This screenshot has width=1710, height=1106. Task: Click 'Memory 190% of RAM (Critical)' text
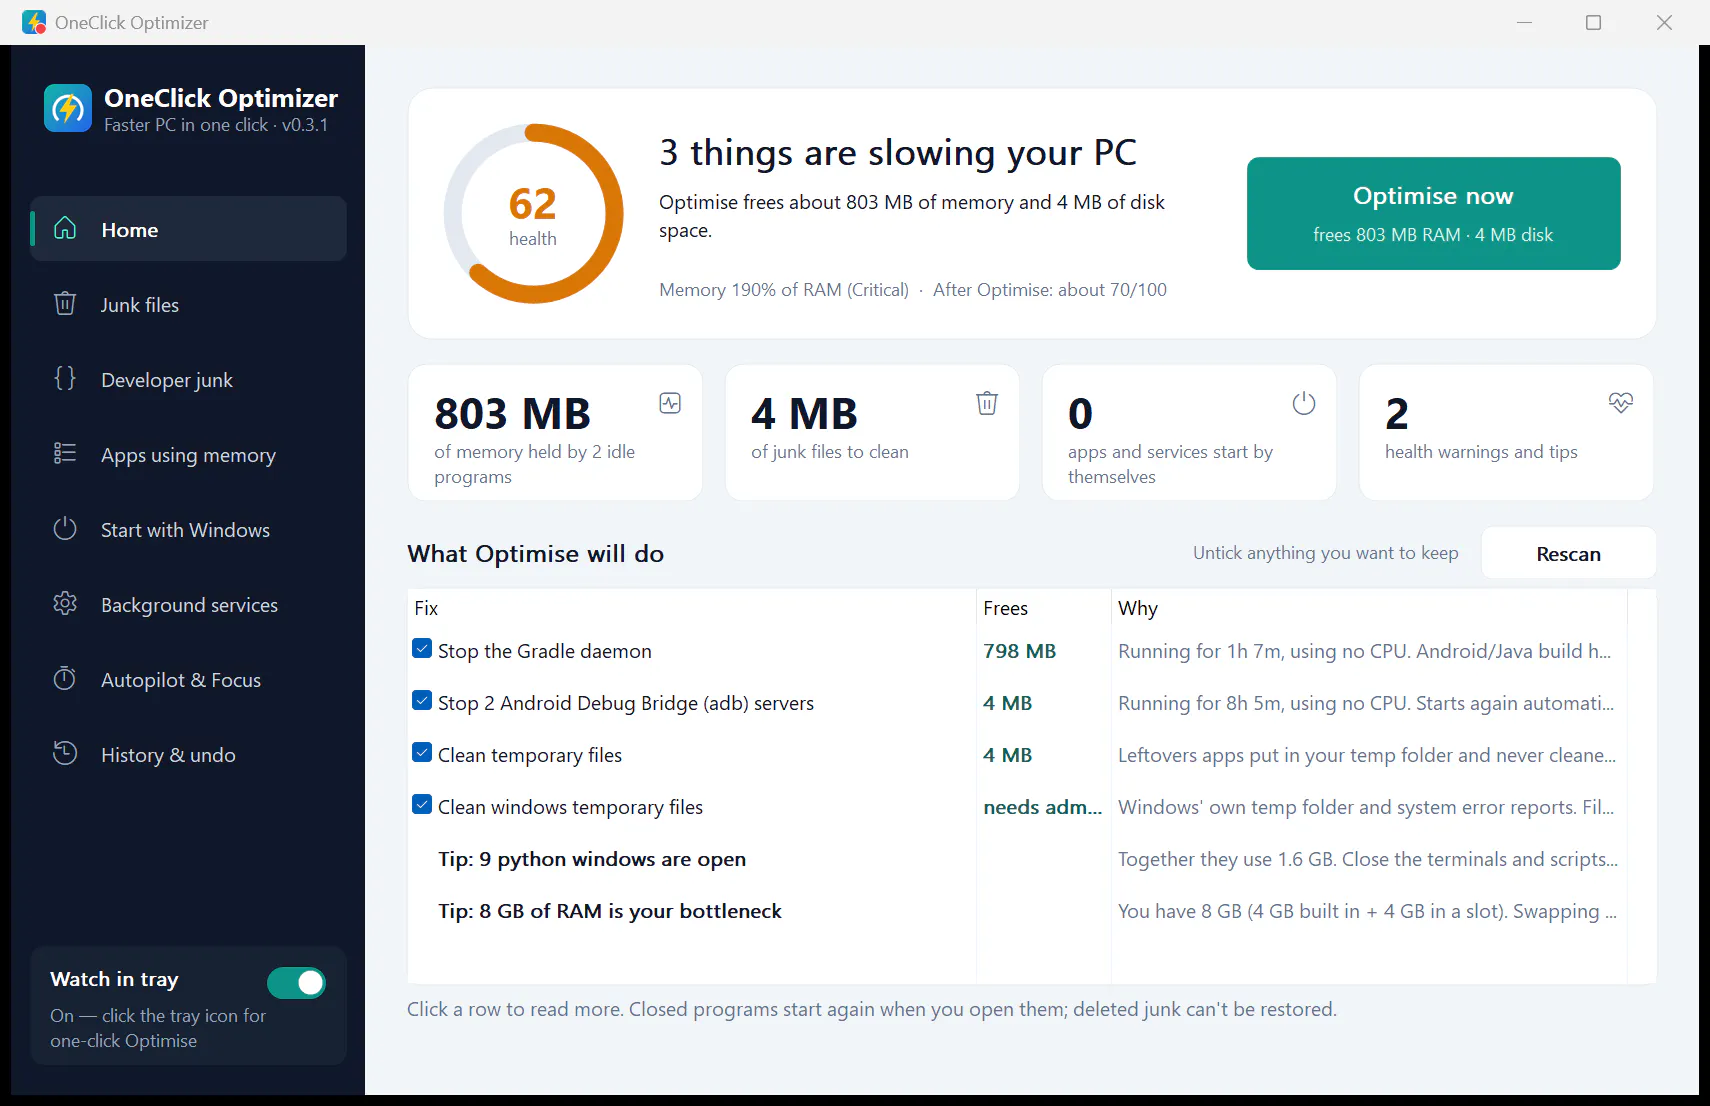tap(784, 290)
